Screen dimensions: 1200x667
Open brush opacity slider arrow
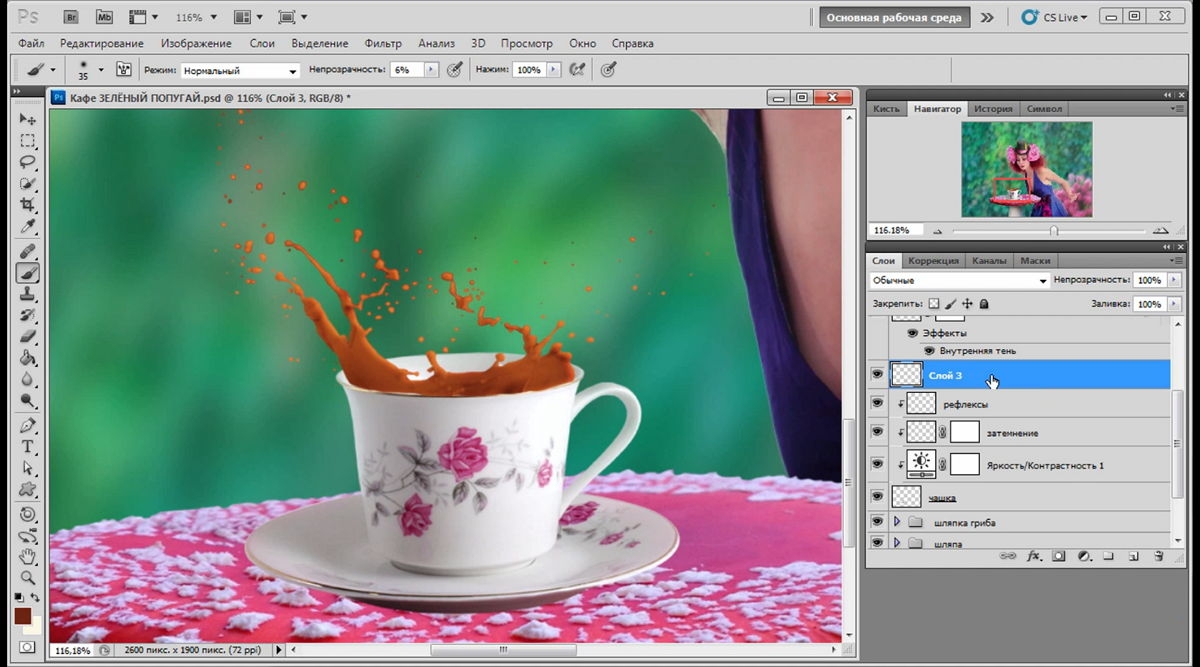[432, 70]
